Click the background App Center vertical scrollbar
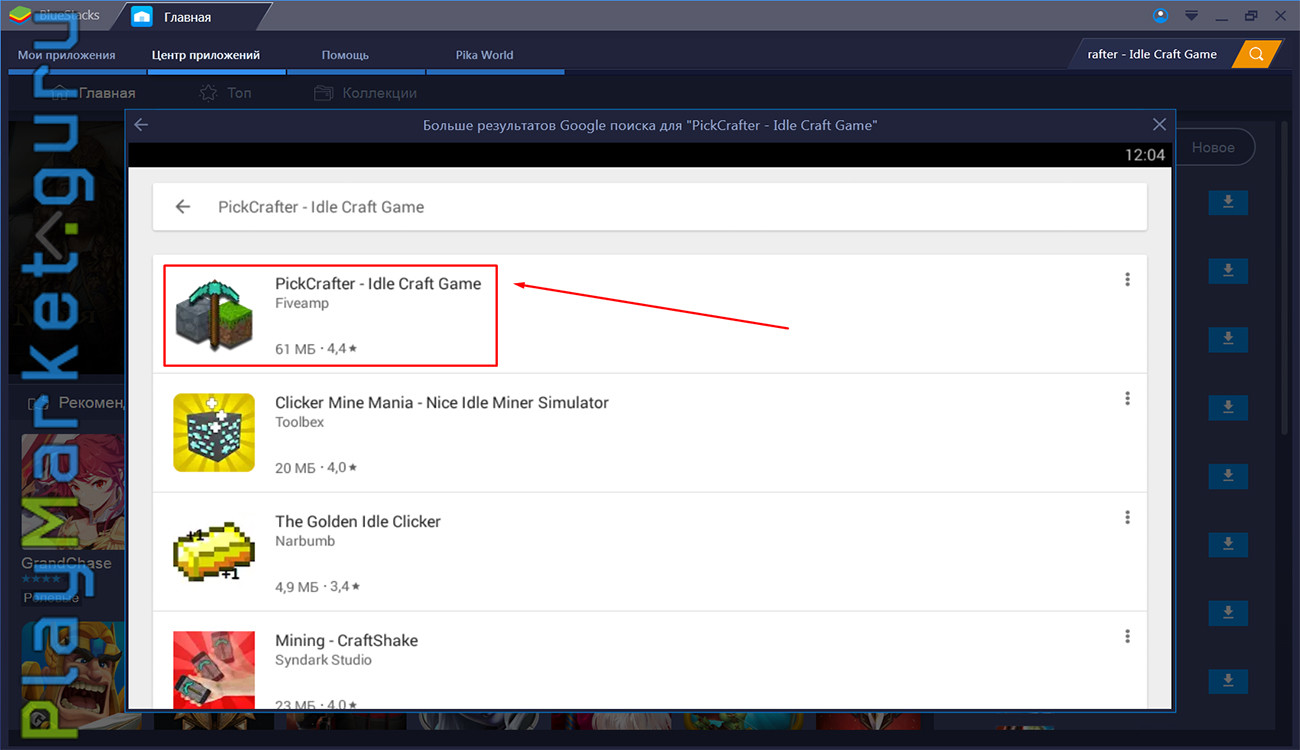Image resolution: width=1300 pixels, height=750 pixels. pyautogui.click(x=1286, y=280)
